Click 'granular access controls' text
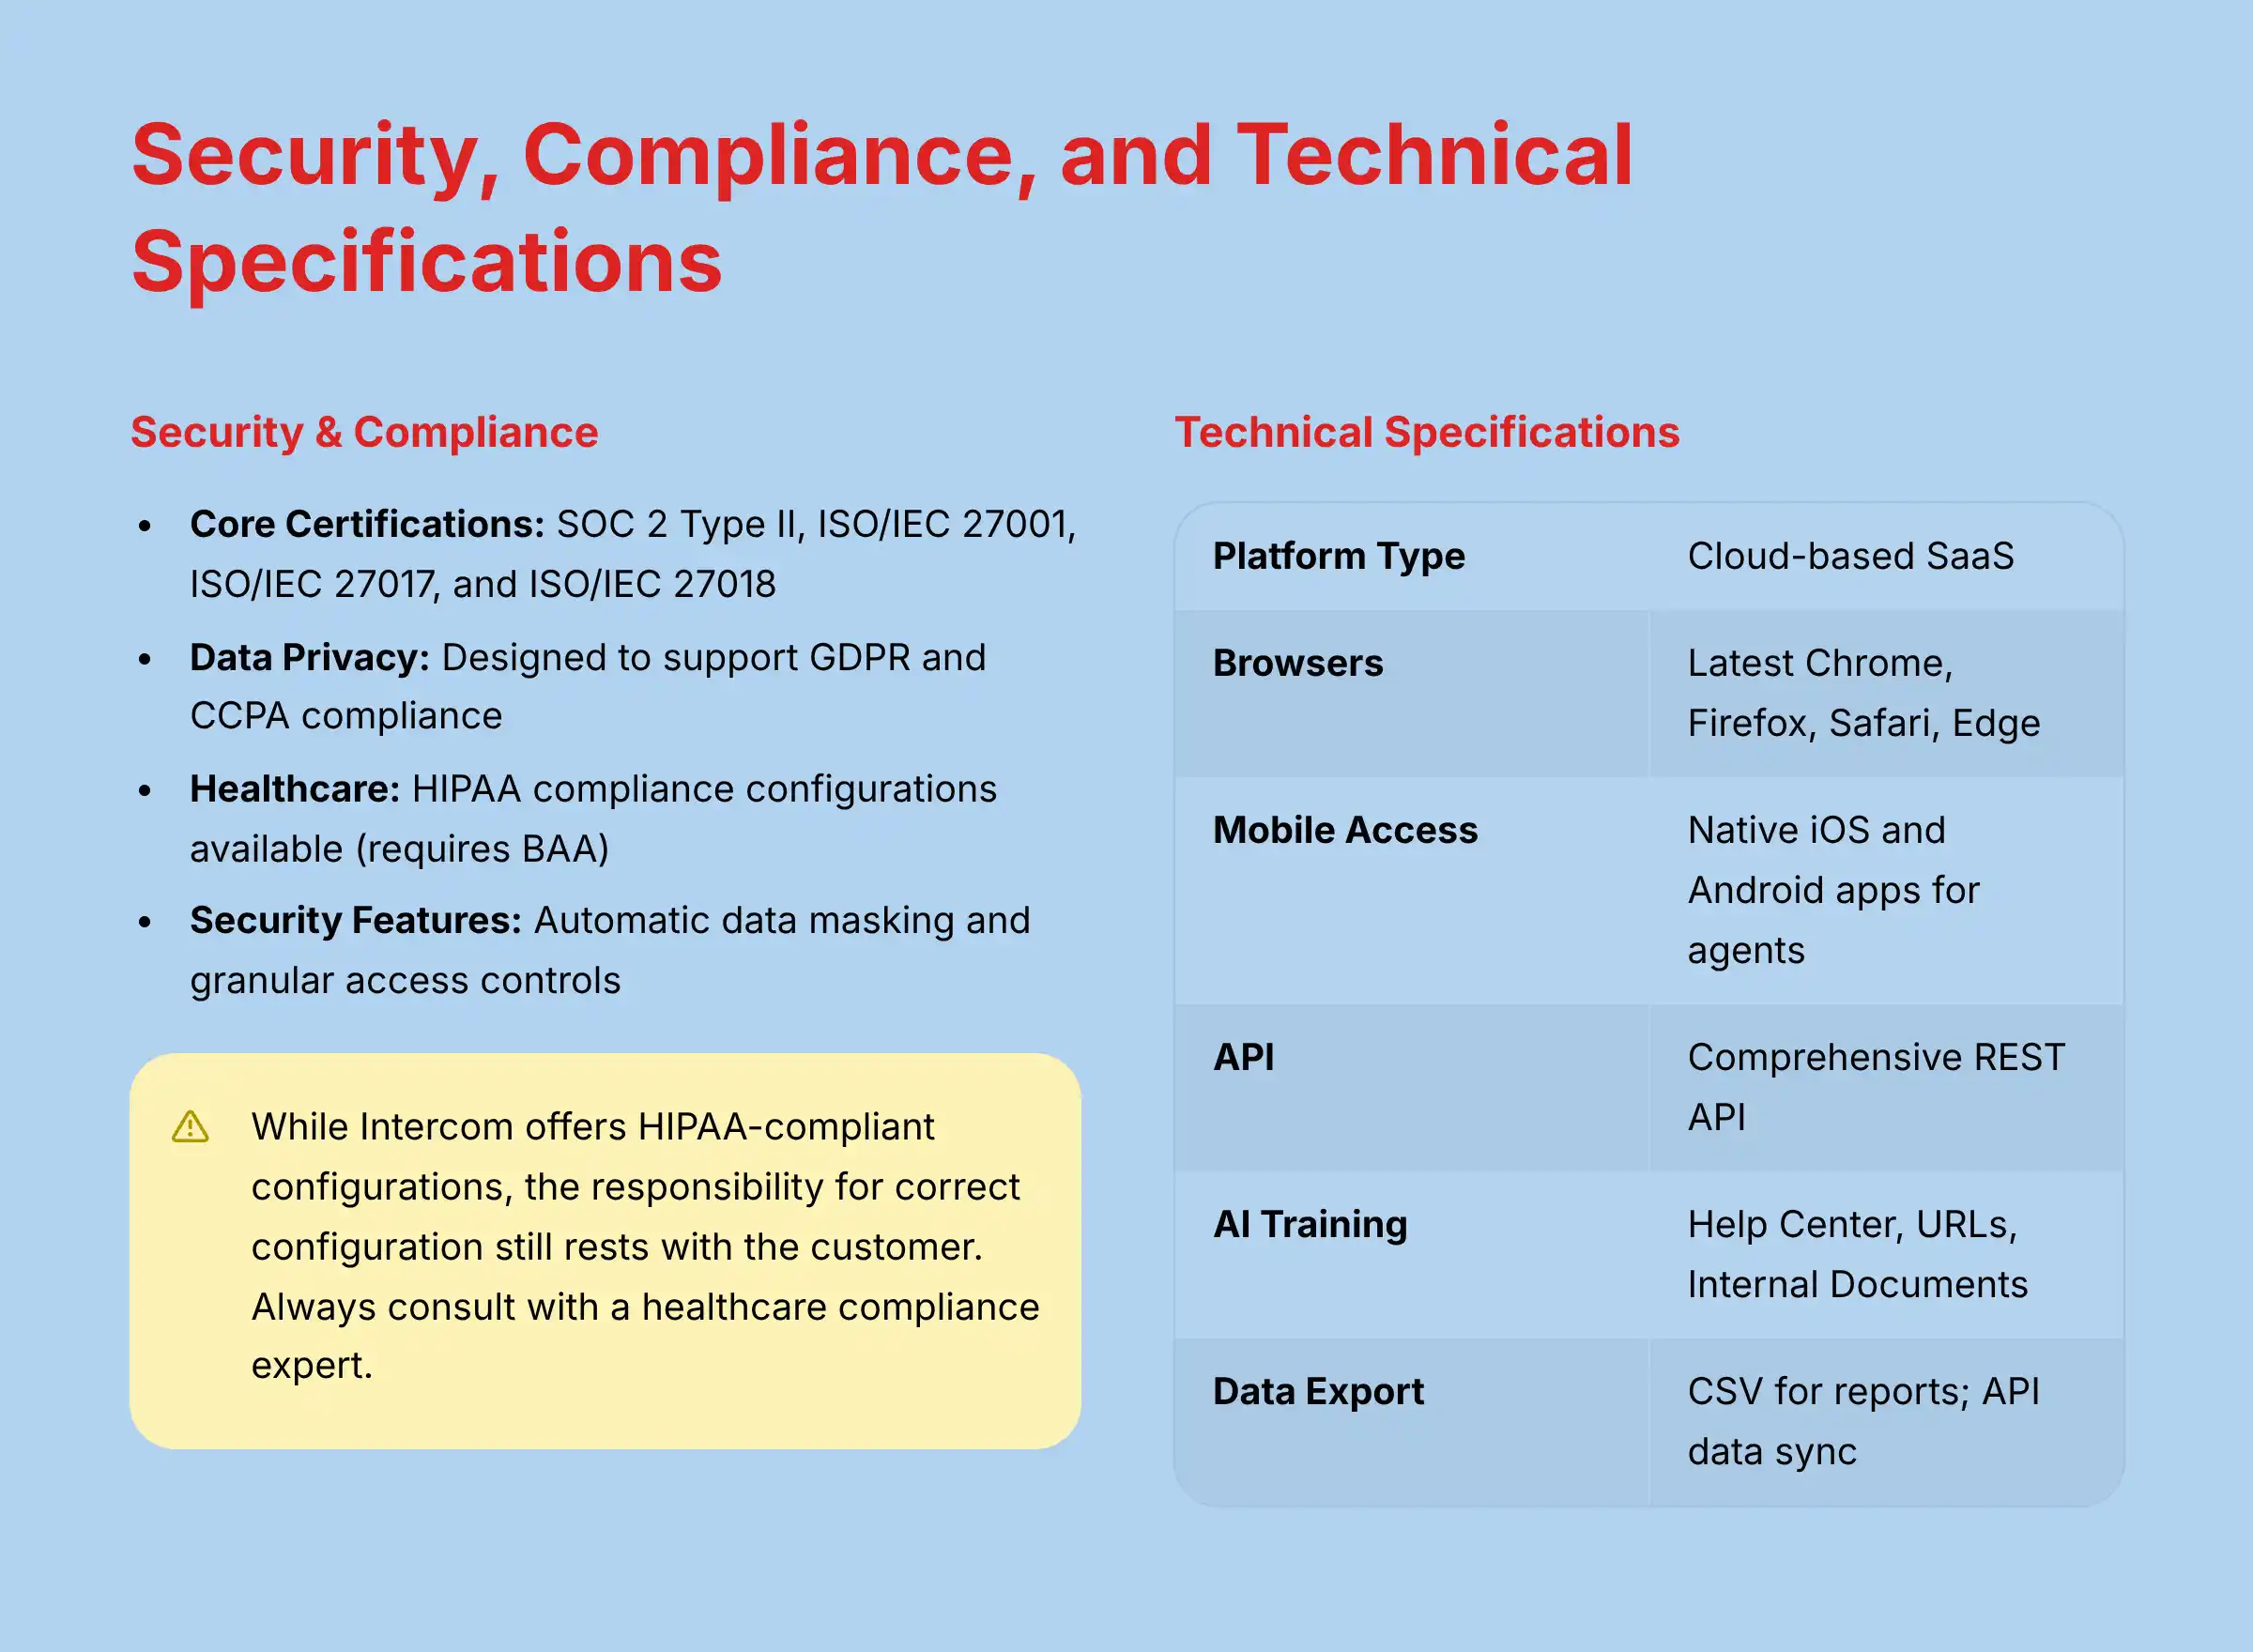 405,981
